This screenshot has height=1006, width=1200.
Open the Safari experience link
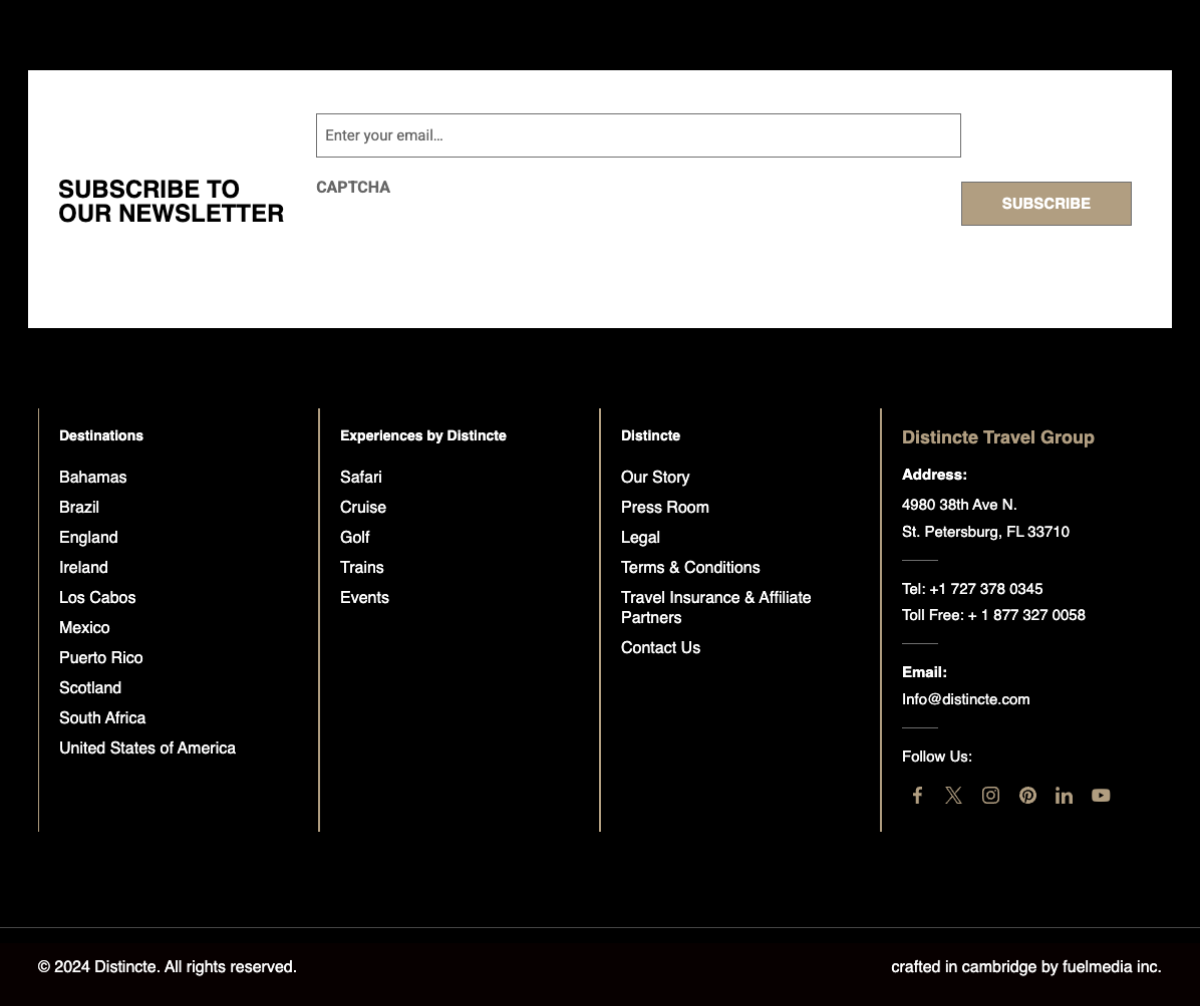click(361, 477)
